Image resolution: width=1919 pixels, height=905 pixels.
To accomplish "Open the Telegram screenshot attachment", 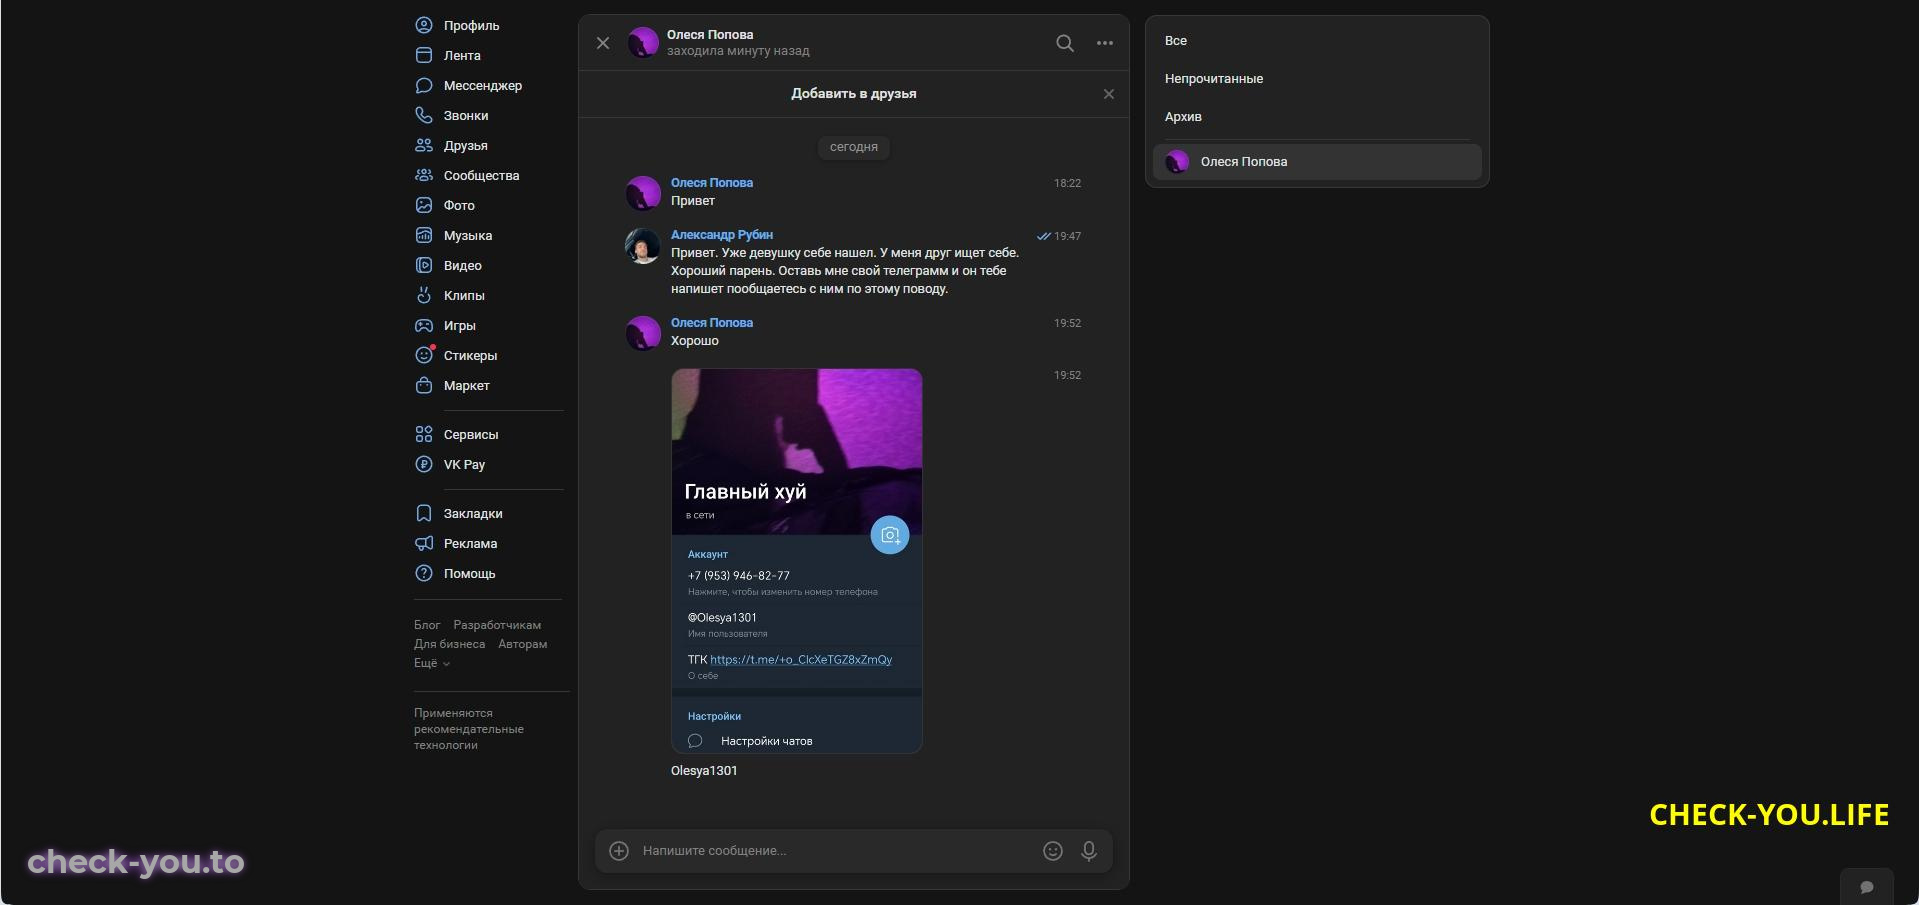I will click(797, 561).
